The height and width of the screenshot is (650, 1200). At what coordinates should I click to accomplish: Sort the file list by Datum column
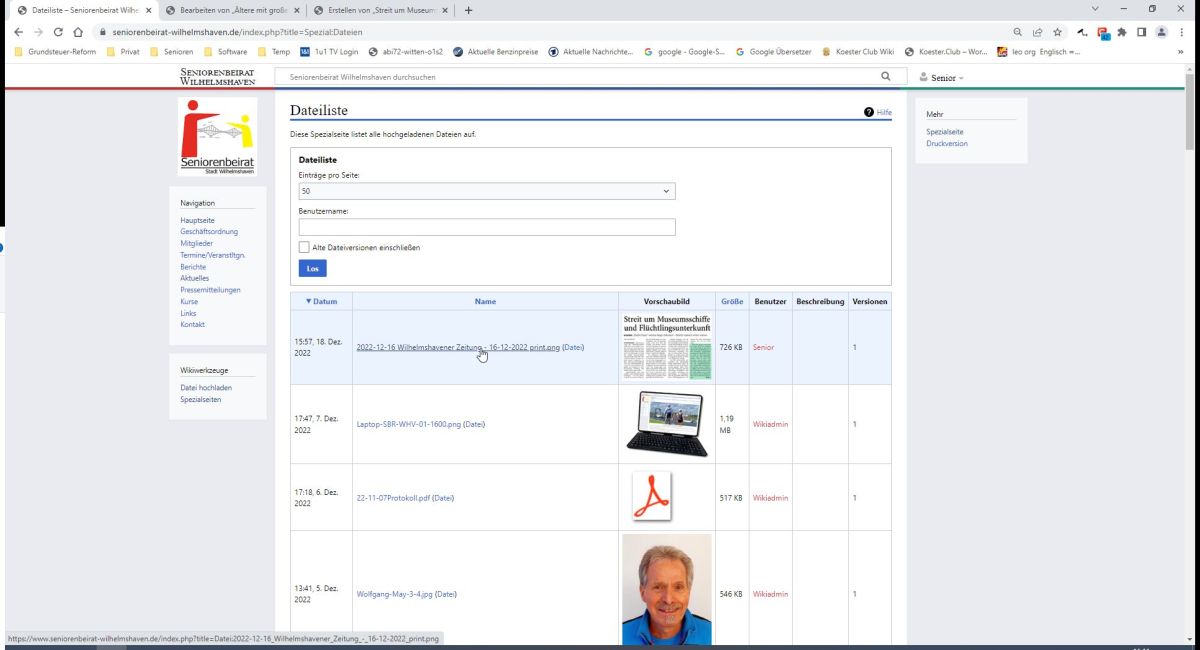[x=321, y=301]
